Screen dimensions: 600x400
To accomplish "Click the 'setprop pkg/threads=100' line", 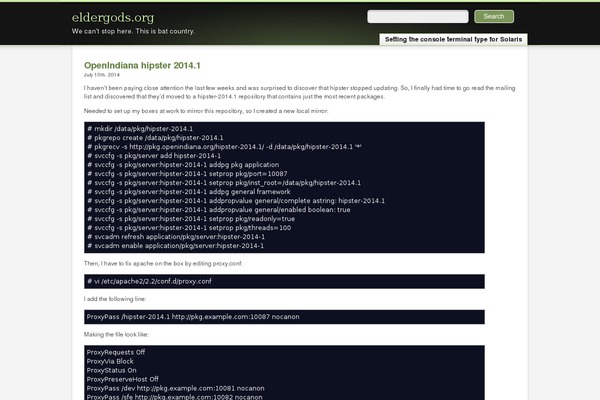I will (189, 228).
